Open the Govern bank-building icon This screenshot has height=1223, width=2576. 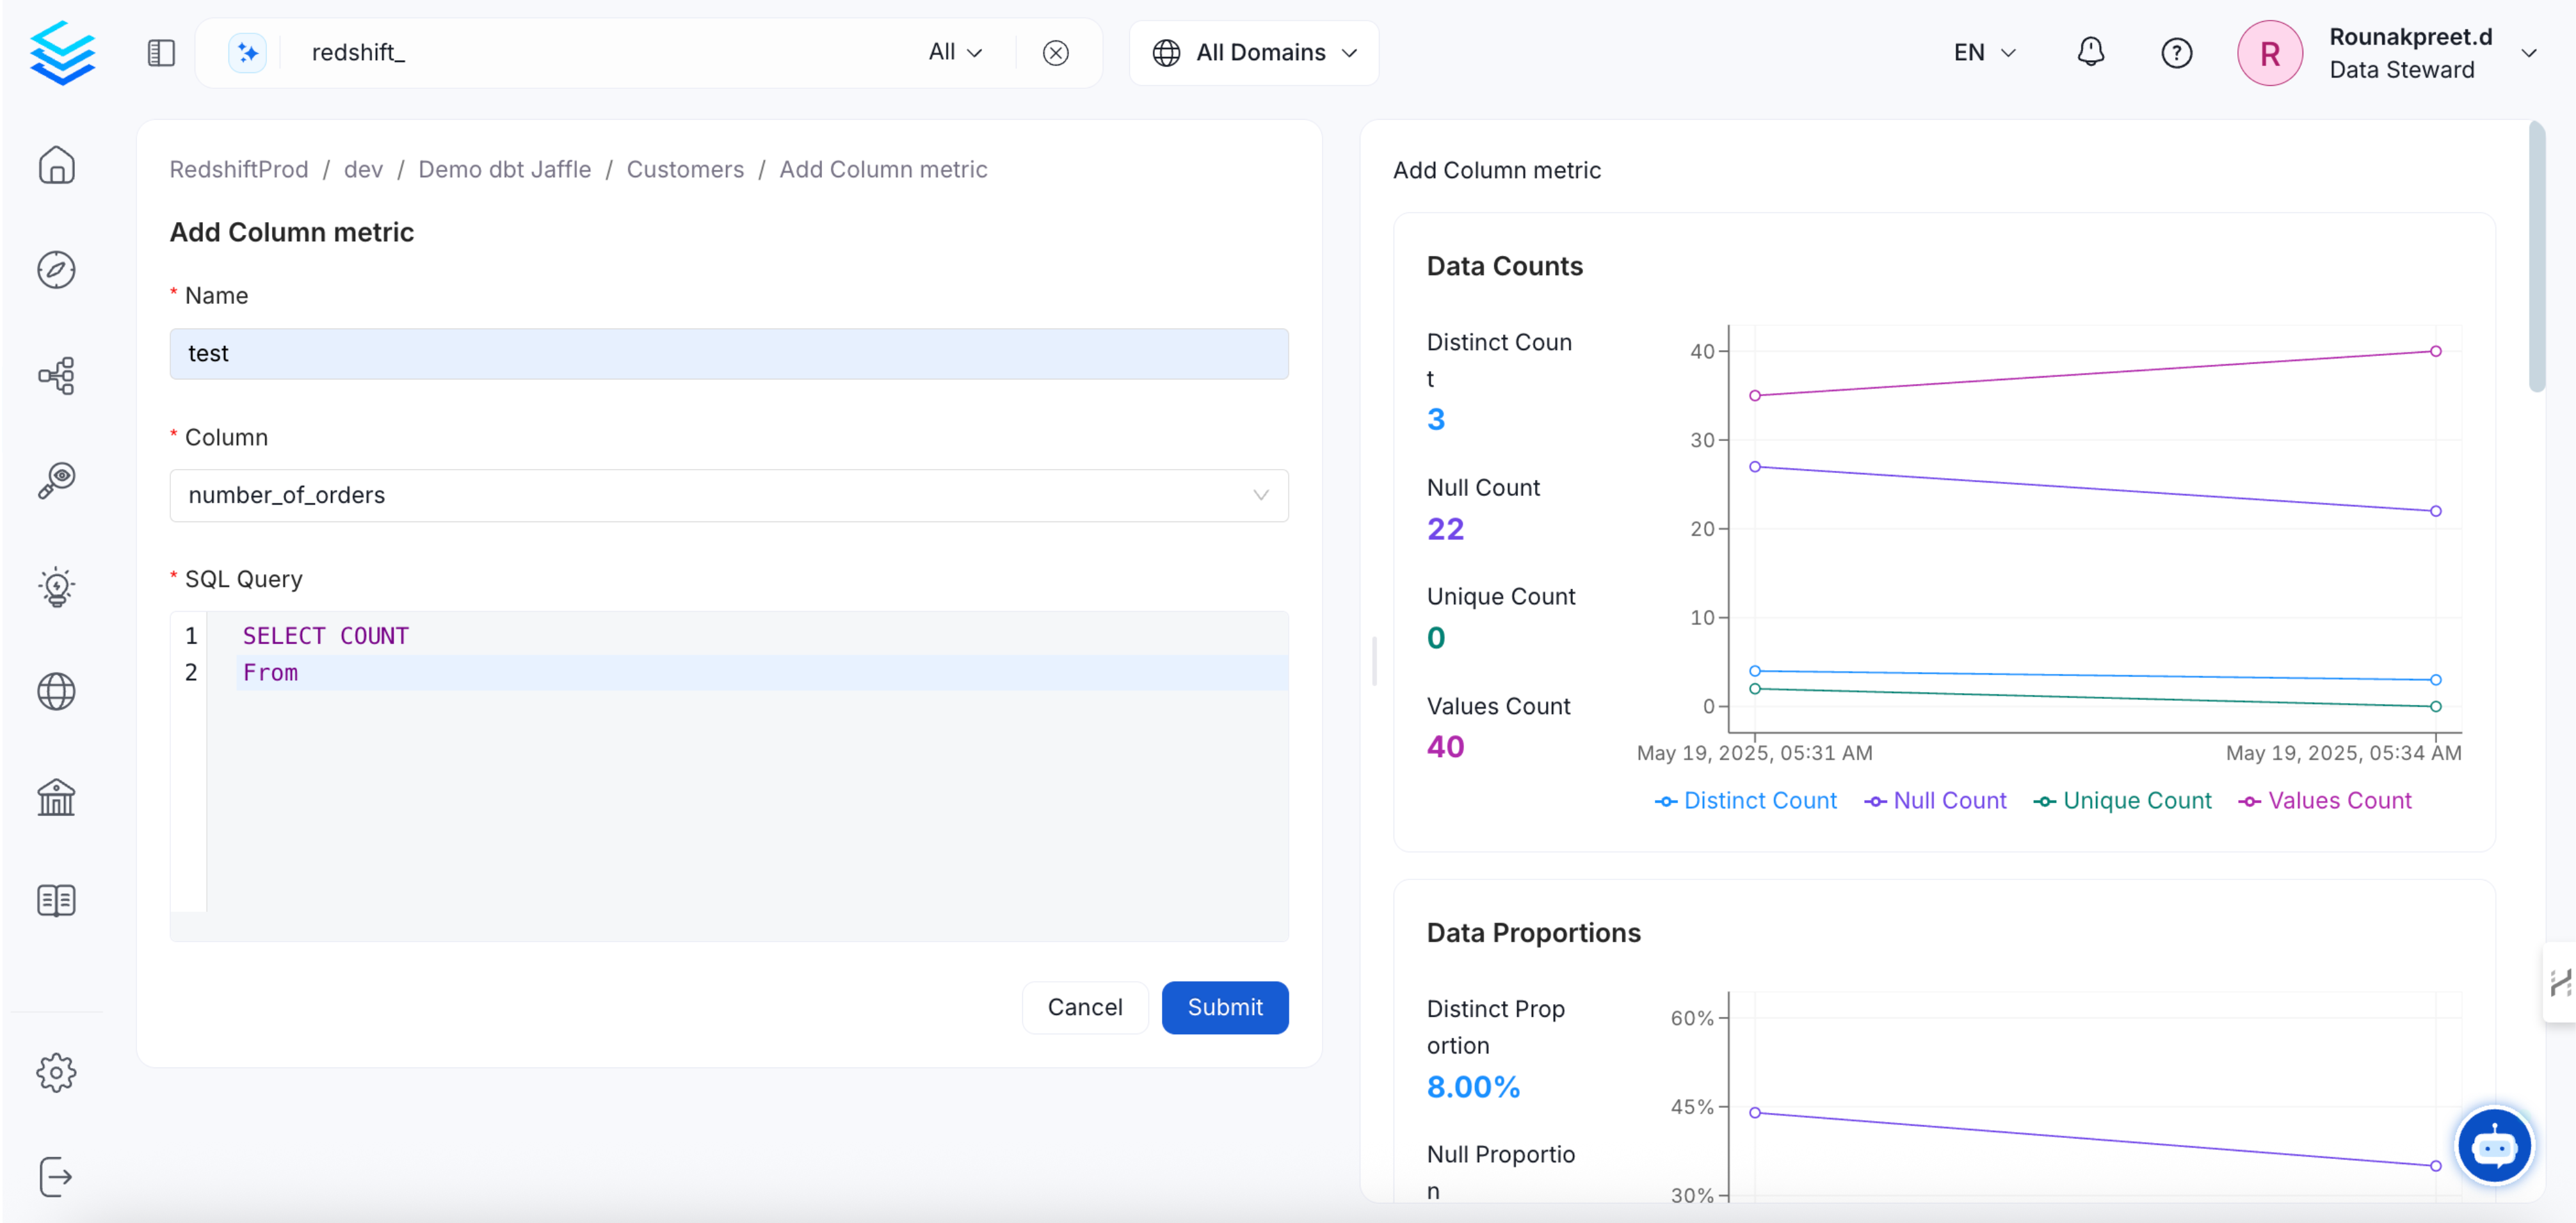56,797
